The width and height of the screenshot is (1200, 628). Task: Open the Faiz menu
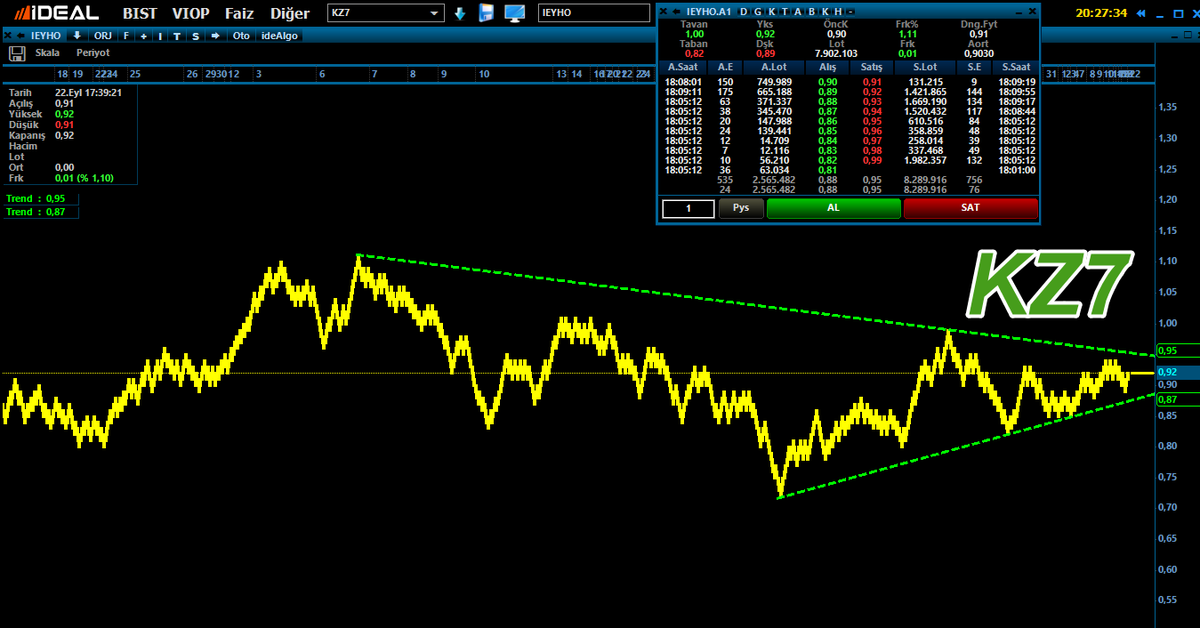[x=239, y=13]
